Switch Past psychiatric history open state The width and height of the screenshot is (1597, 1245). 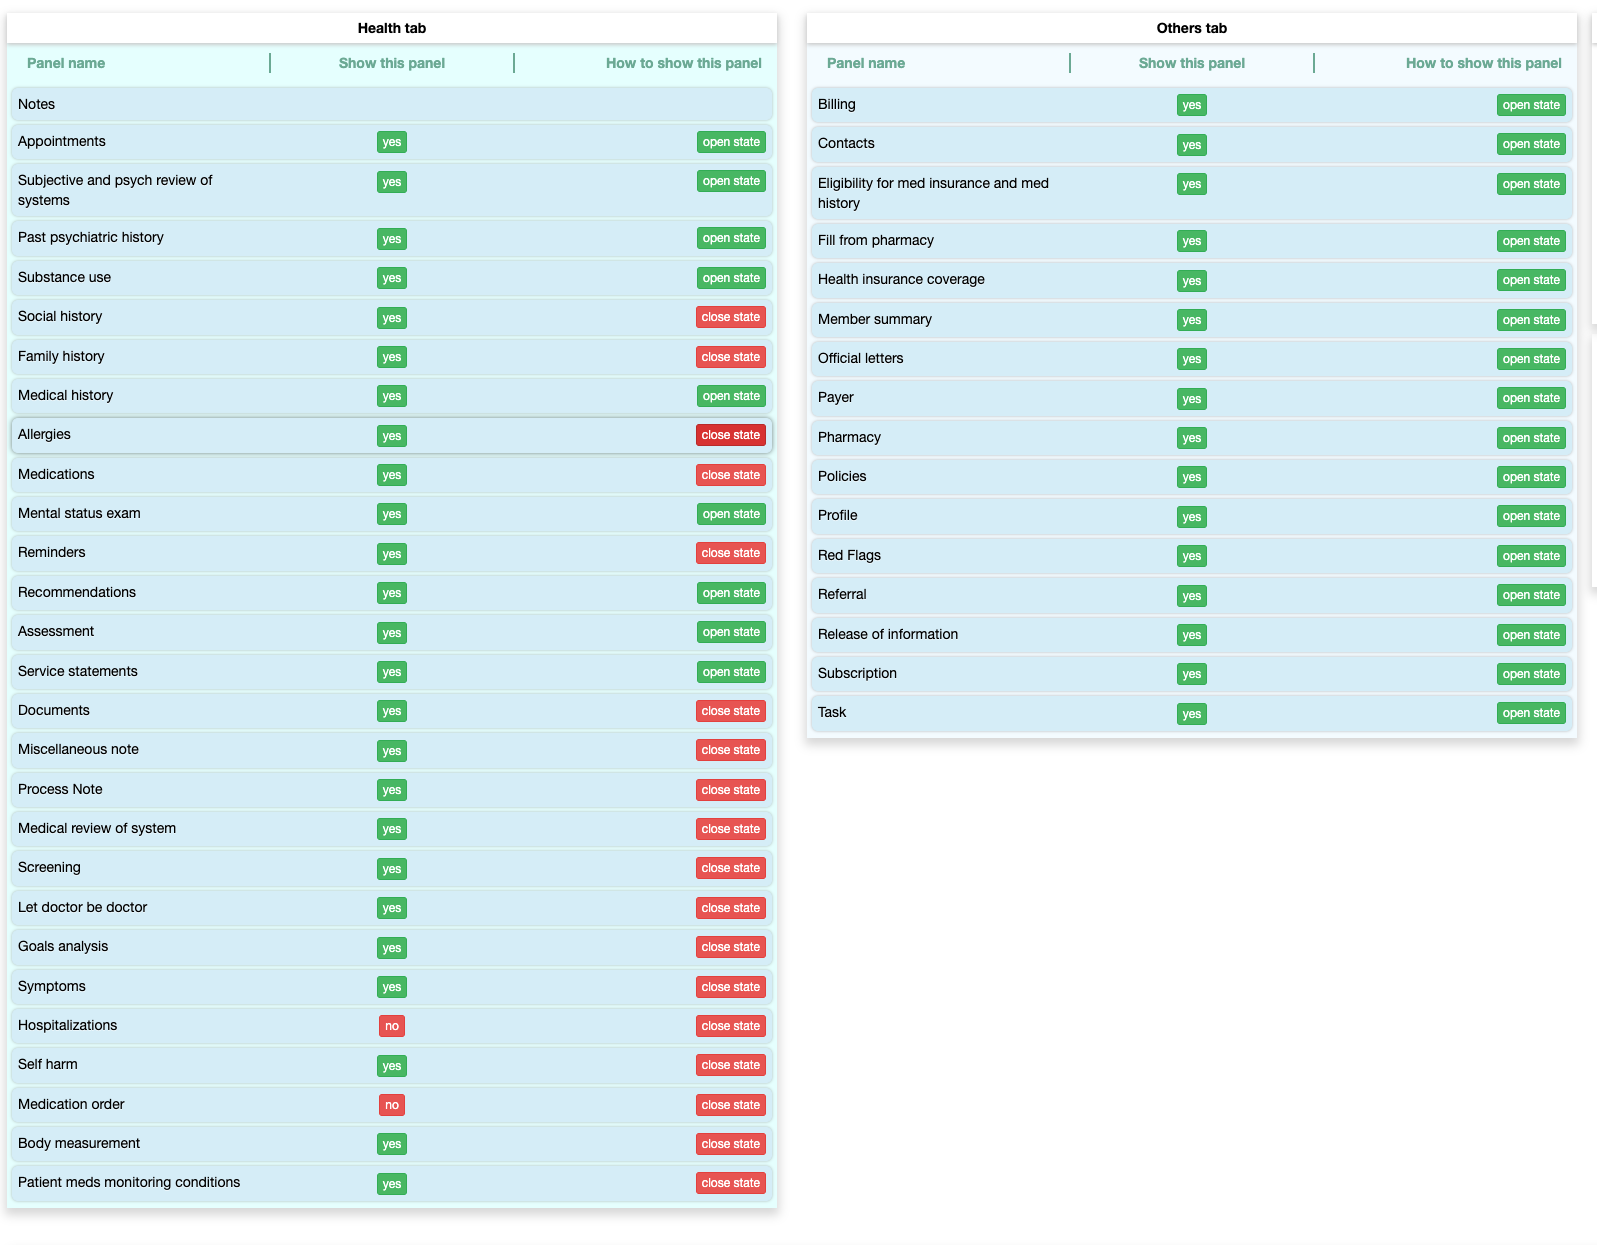[731, 238]
